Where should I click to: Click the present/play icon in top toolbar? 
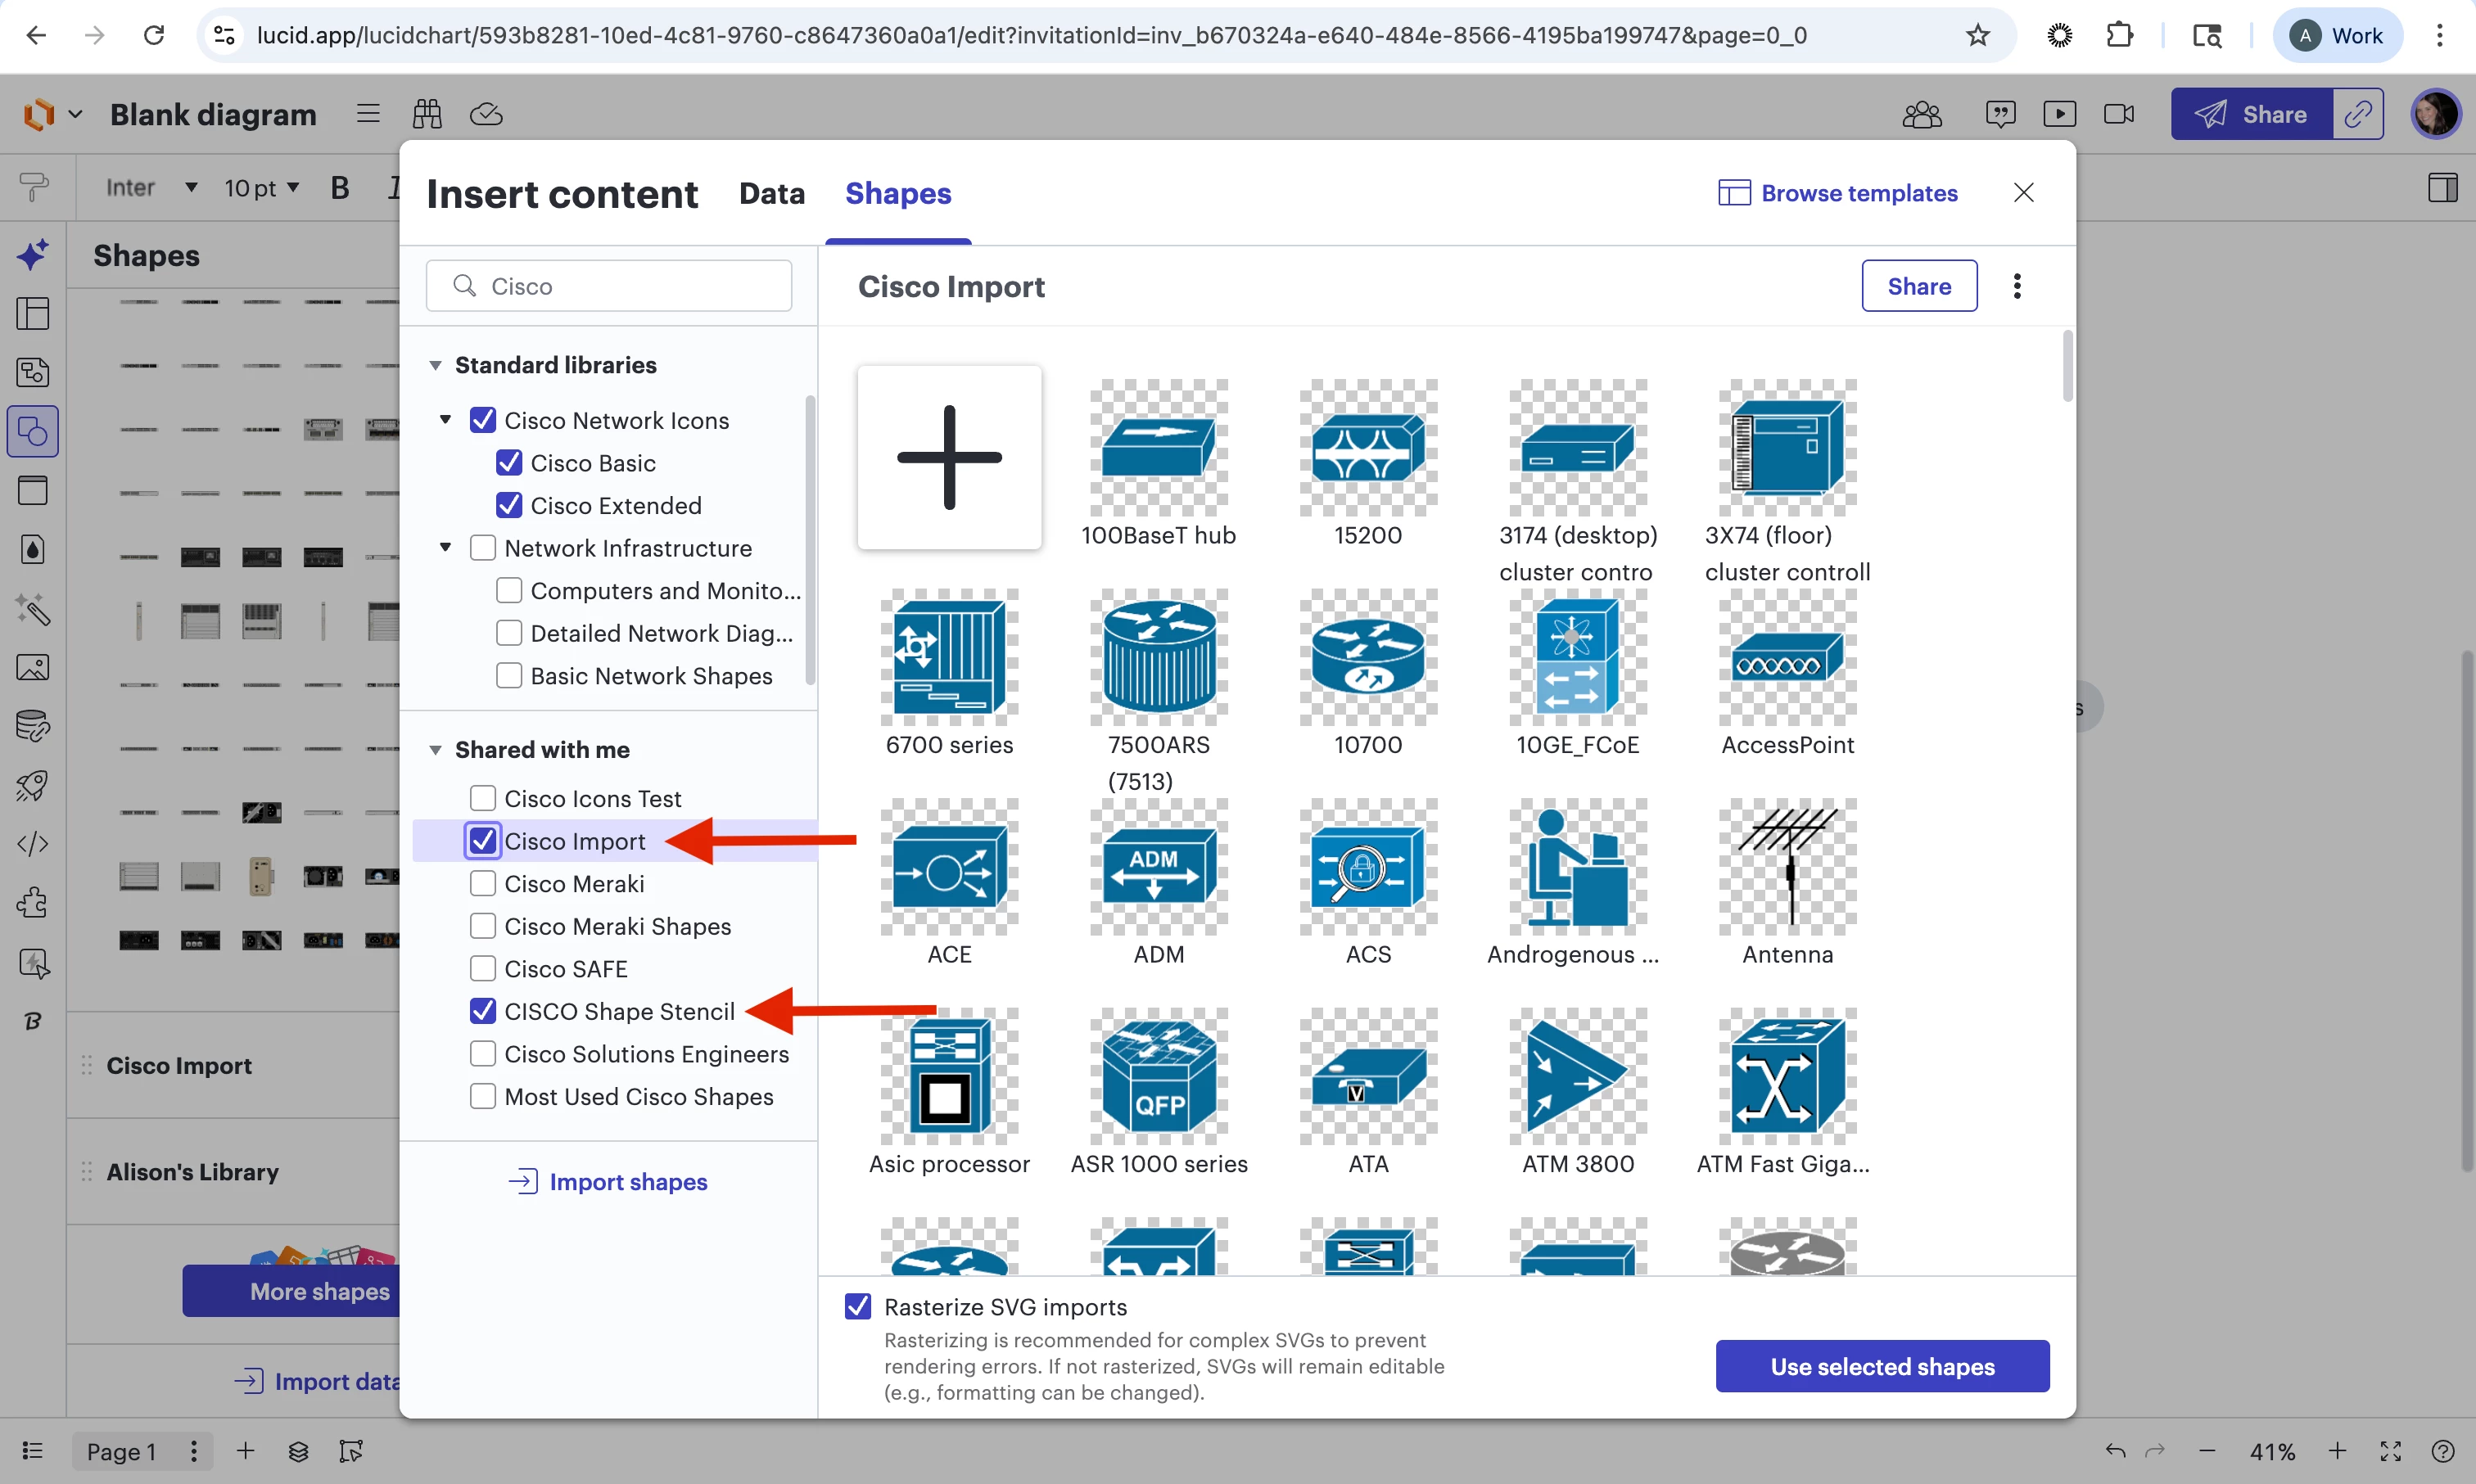[x=2059, y=114]
